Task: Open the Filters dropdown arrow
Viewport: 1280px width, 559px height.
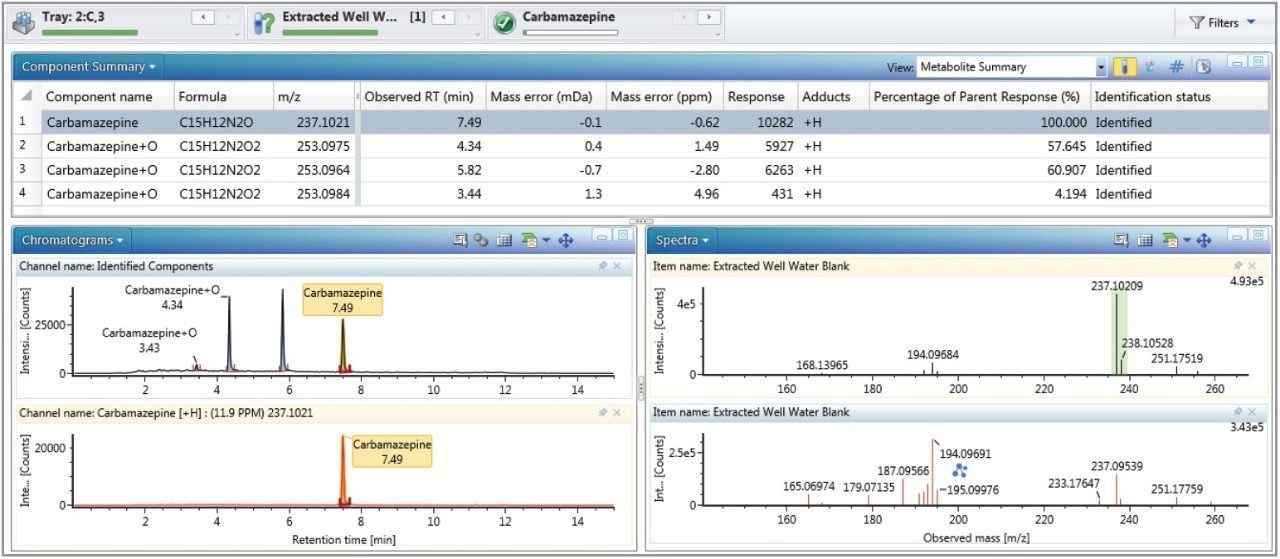Action: point(1251,22)
